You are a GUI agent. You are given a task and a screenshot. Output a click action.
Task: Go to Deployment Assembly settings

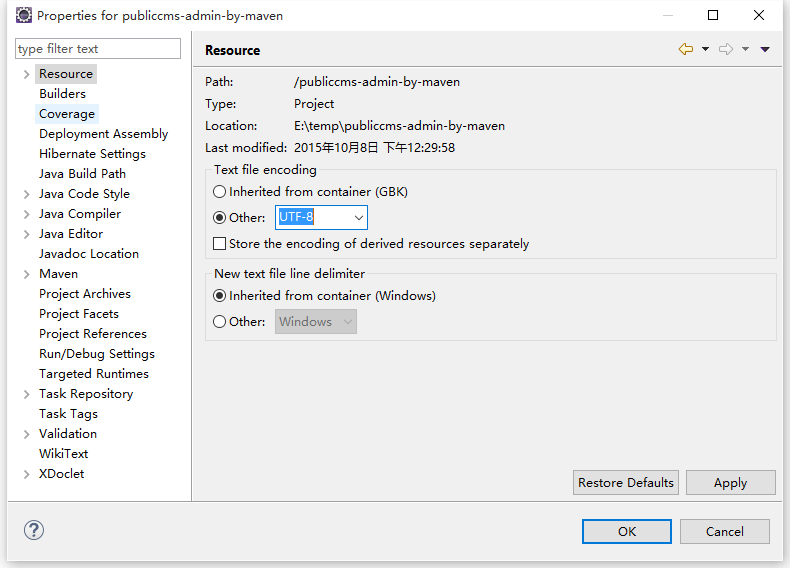103,134
